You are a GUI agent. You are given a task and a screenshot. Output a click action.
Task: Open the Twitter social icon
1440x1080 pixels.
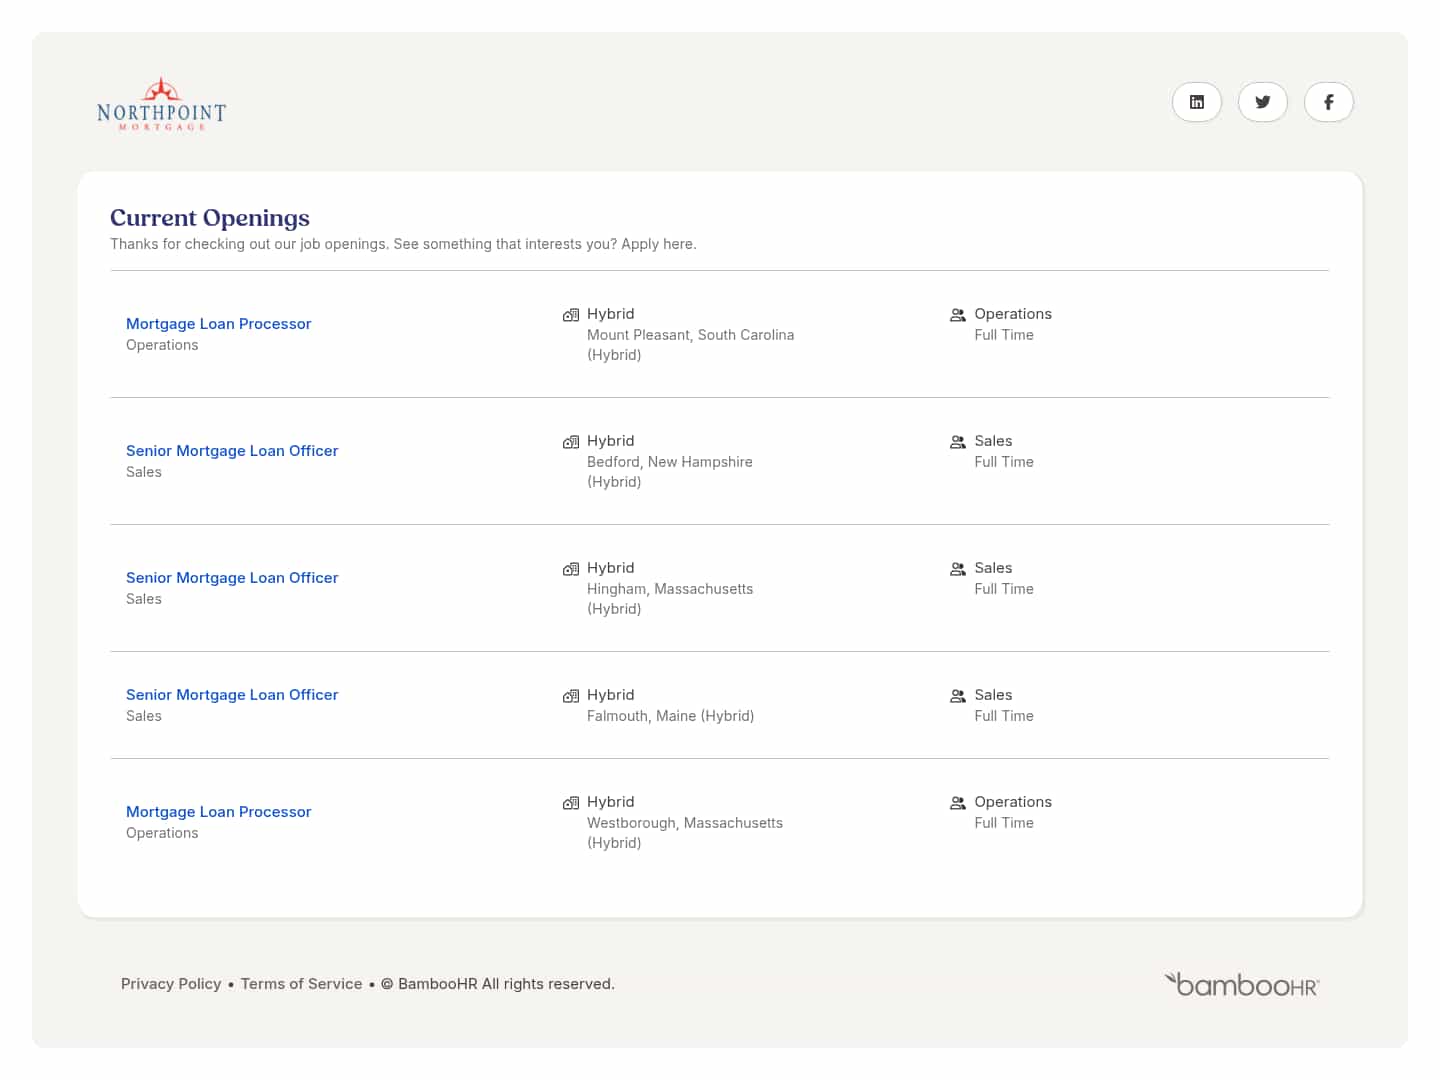point(1262,102)
